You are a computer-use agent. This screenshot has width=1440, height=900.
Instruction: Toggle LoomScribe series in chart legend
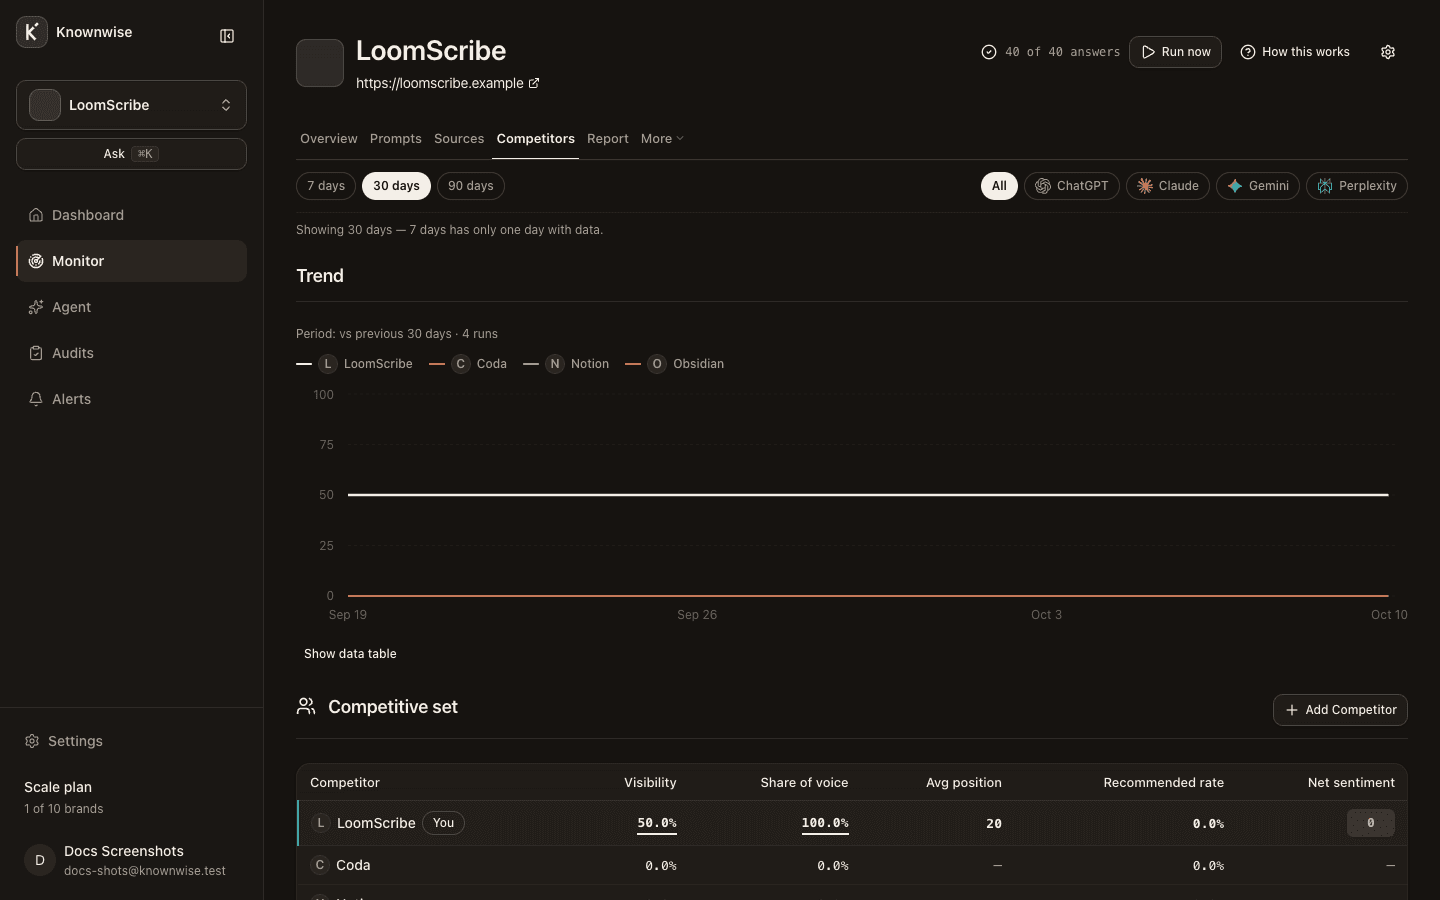355,364
